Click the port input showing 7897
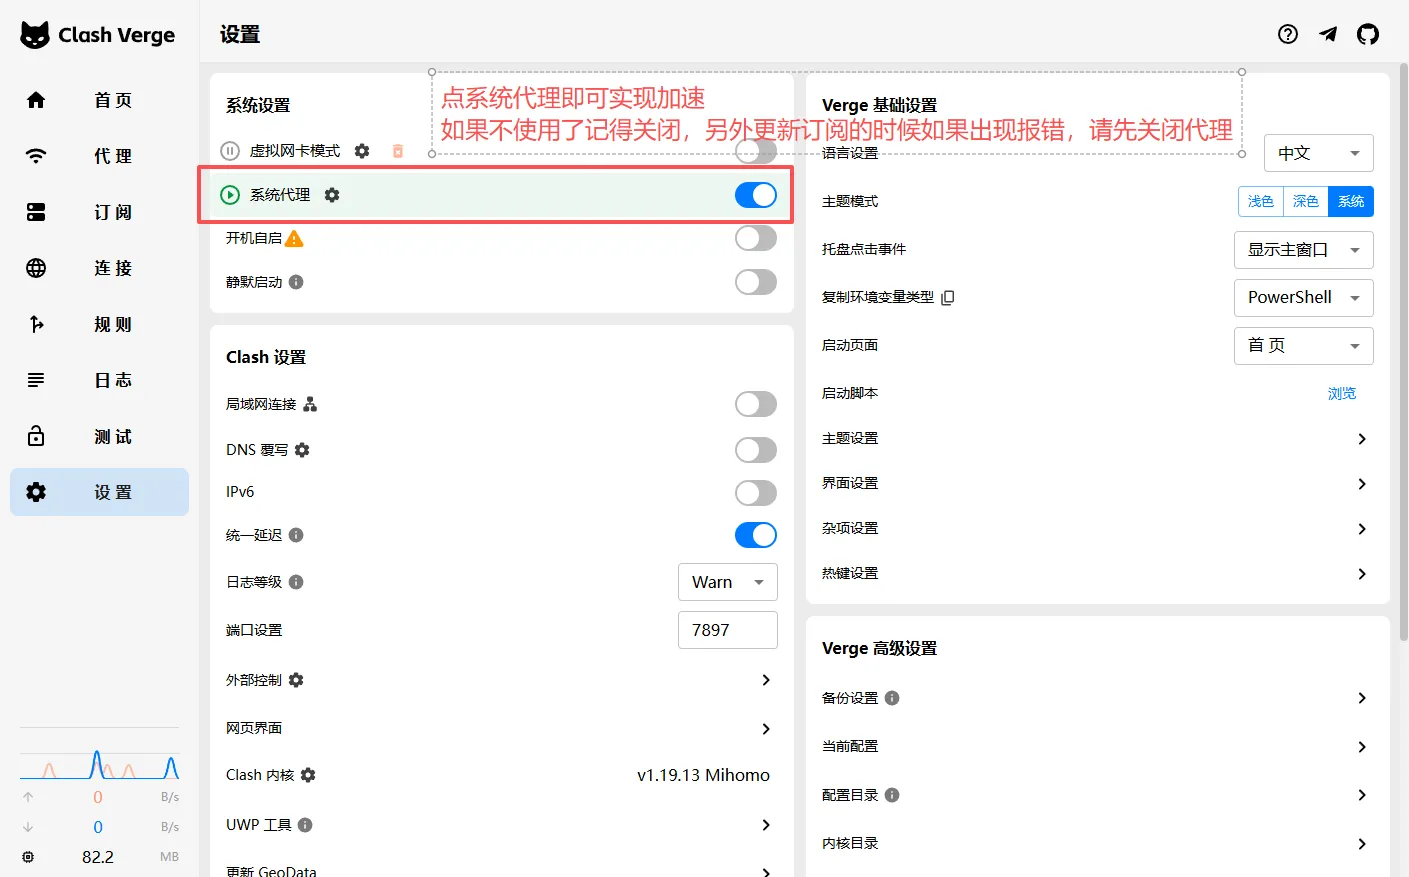The image size is (1409, 877). [728, 629]
